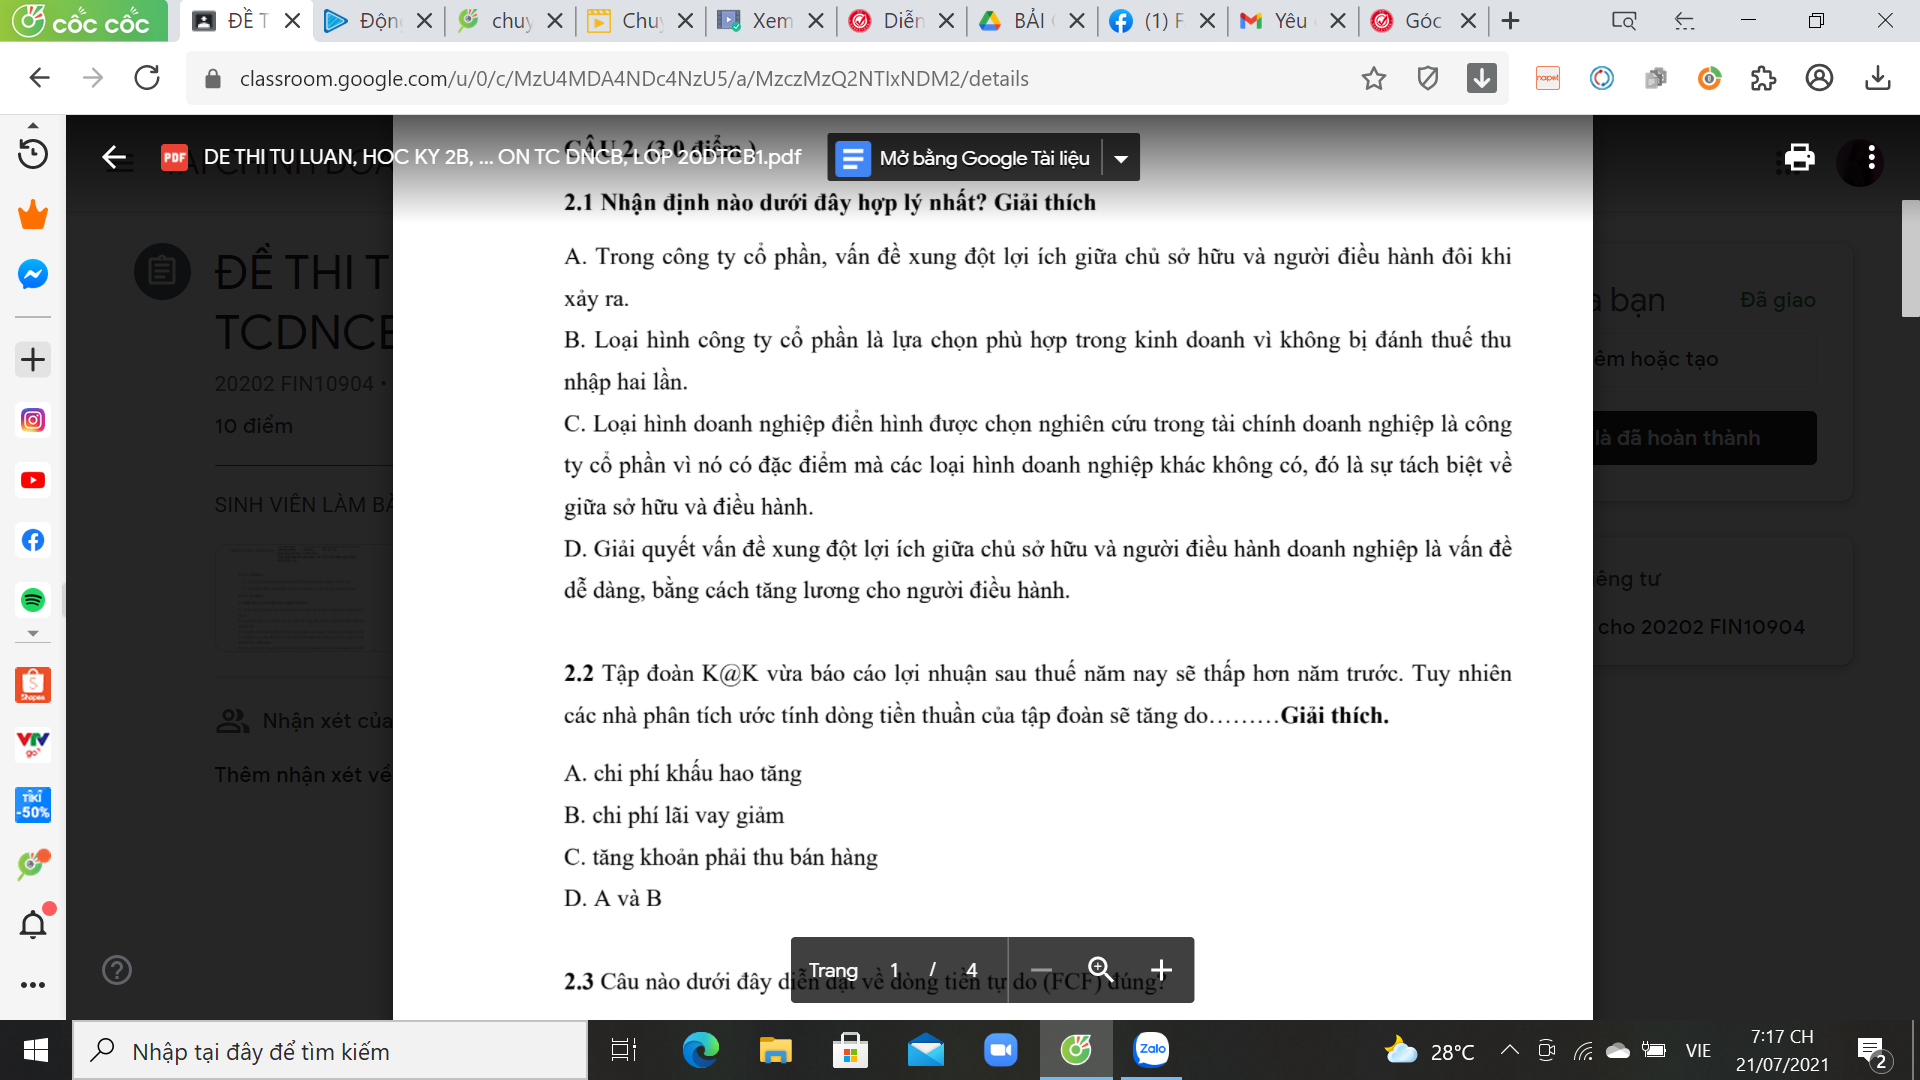The height and width of the screenshot is (1080, 1920).
Task: Open browser history sidebar icon
Action: coord(33,153)
